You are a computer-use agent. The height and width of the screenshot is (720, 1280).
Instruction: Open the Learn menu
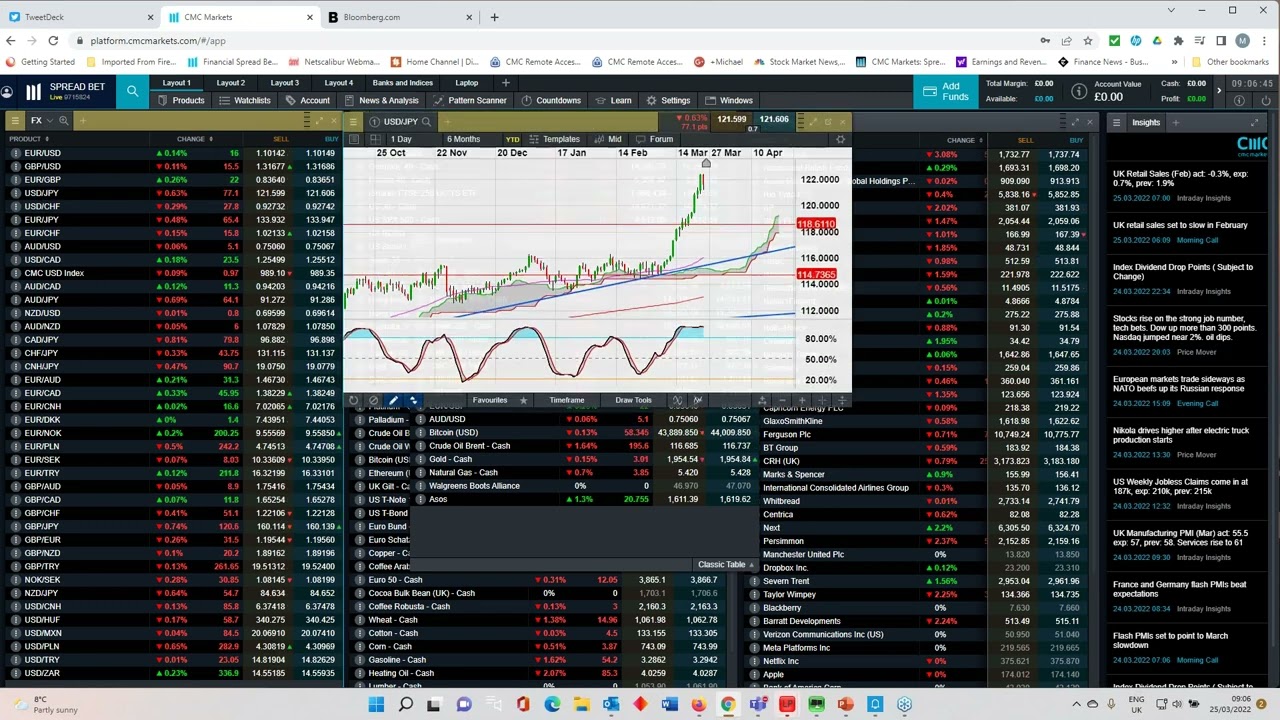tap(613, 100)
